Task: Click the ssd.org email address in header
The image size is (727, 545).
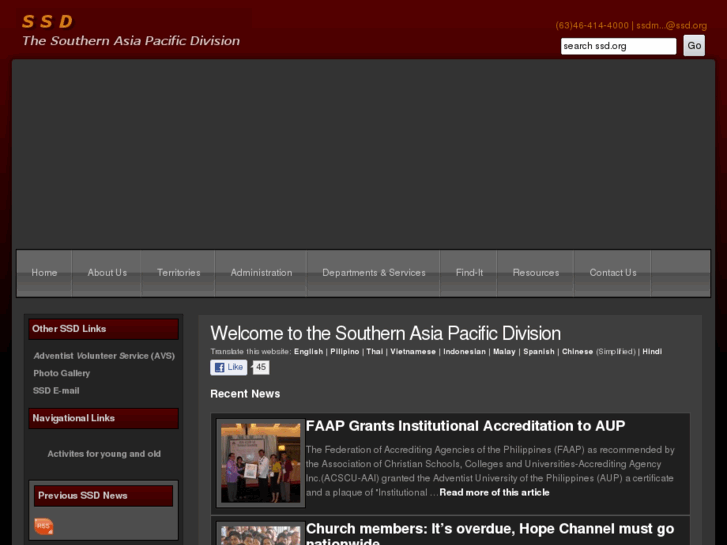Action: click(x=671, y=26)
